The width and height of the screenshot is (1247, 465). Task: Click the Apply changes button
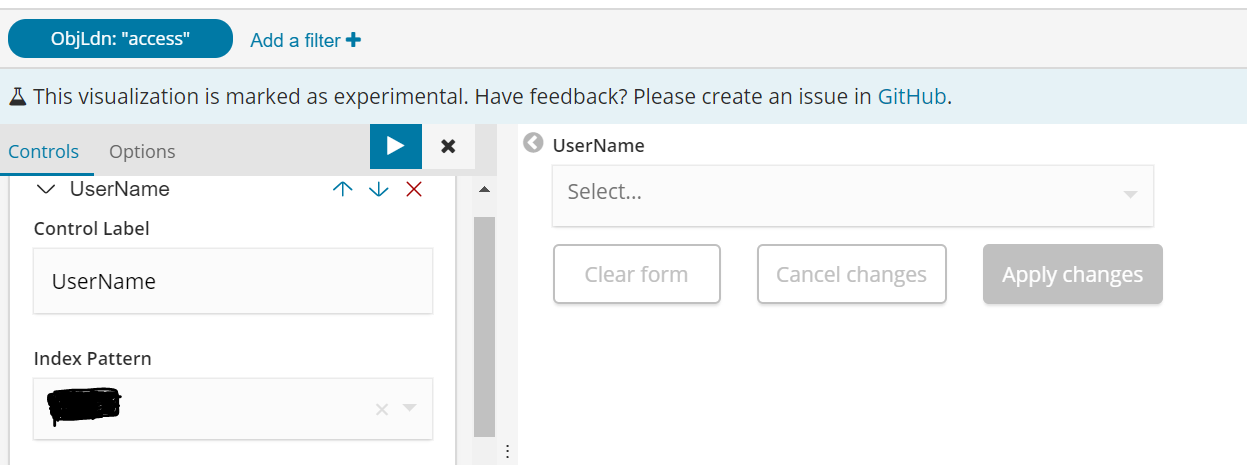(x=1072, y=274)
